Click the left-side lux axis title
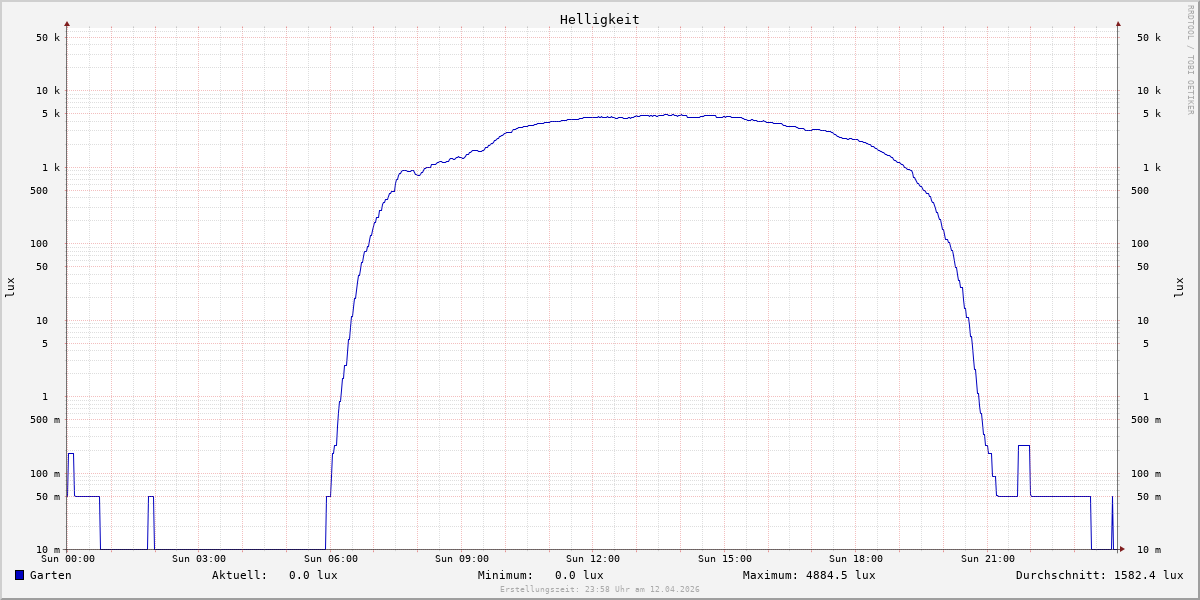This screenshot has height=600, width=1200. [x=10, y=287]
